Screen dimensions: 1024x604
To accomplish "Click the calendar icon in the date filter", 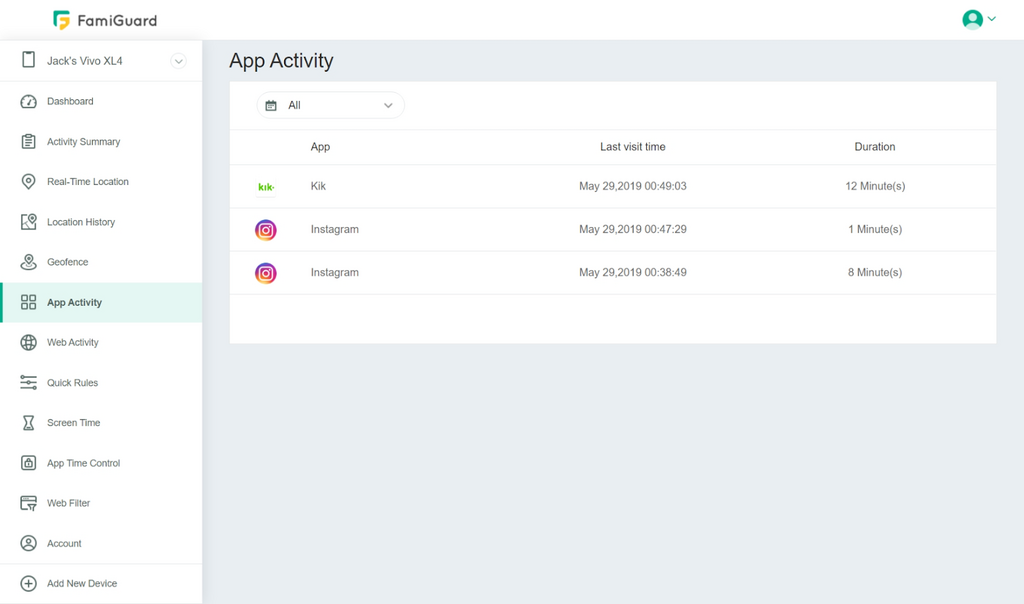I will pos(271,105).
